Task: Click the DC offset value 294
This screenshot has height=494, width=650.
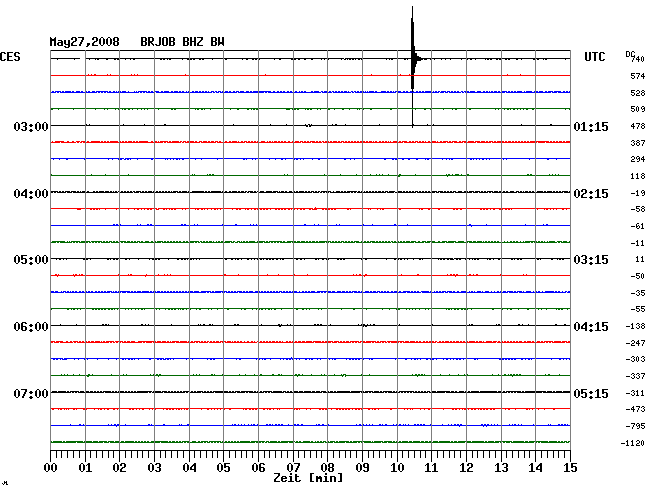Action: 638,159
